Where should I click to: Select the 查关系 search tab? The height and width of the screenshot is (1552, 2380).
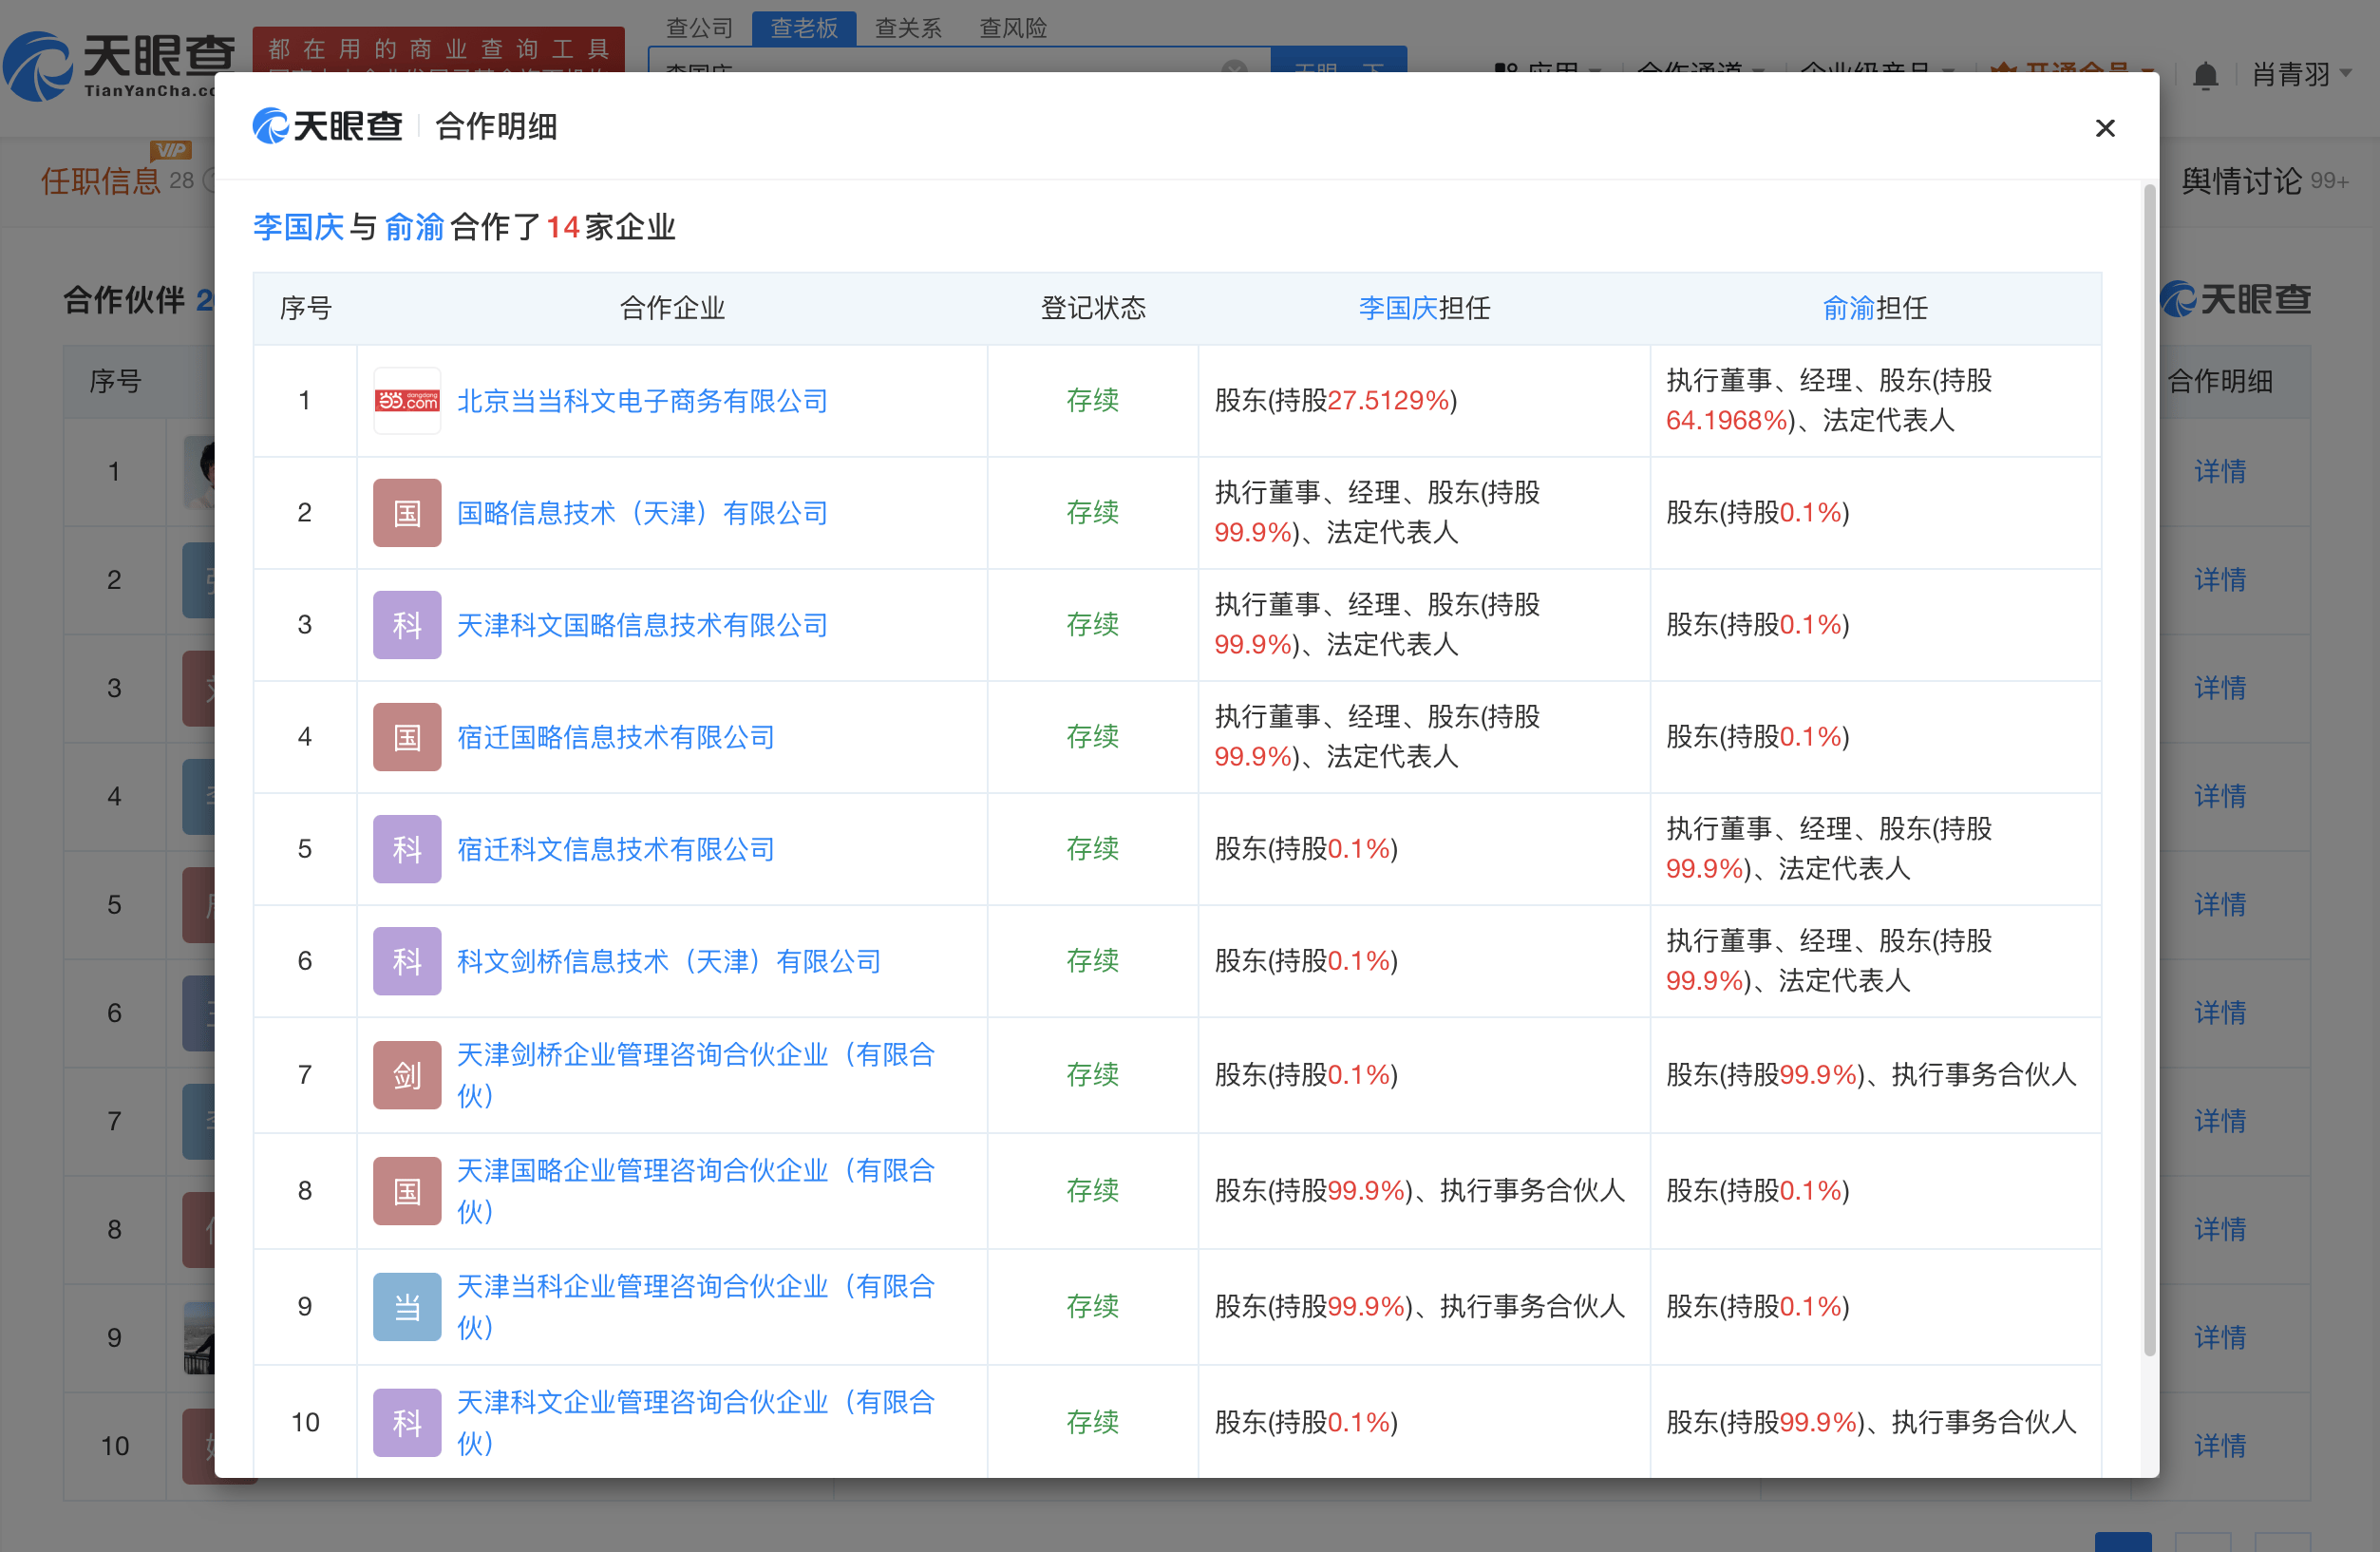pos(908,27)
